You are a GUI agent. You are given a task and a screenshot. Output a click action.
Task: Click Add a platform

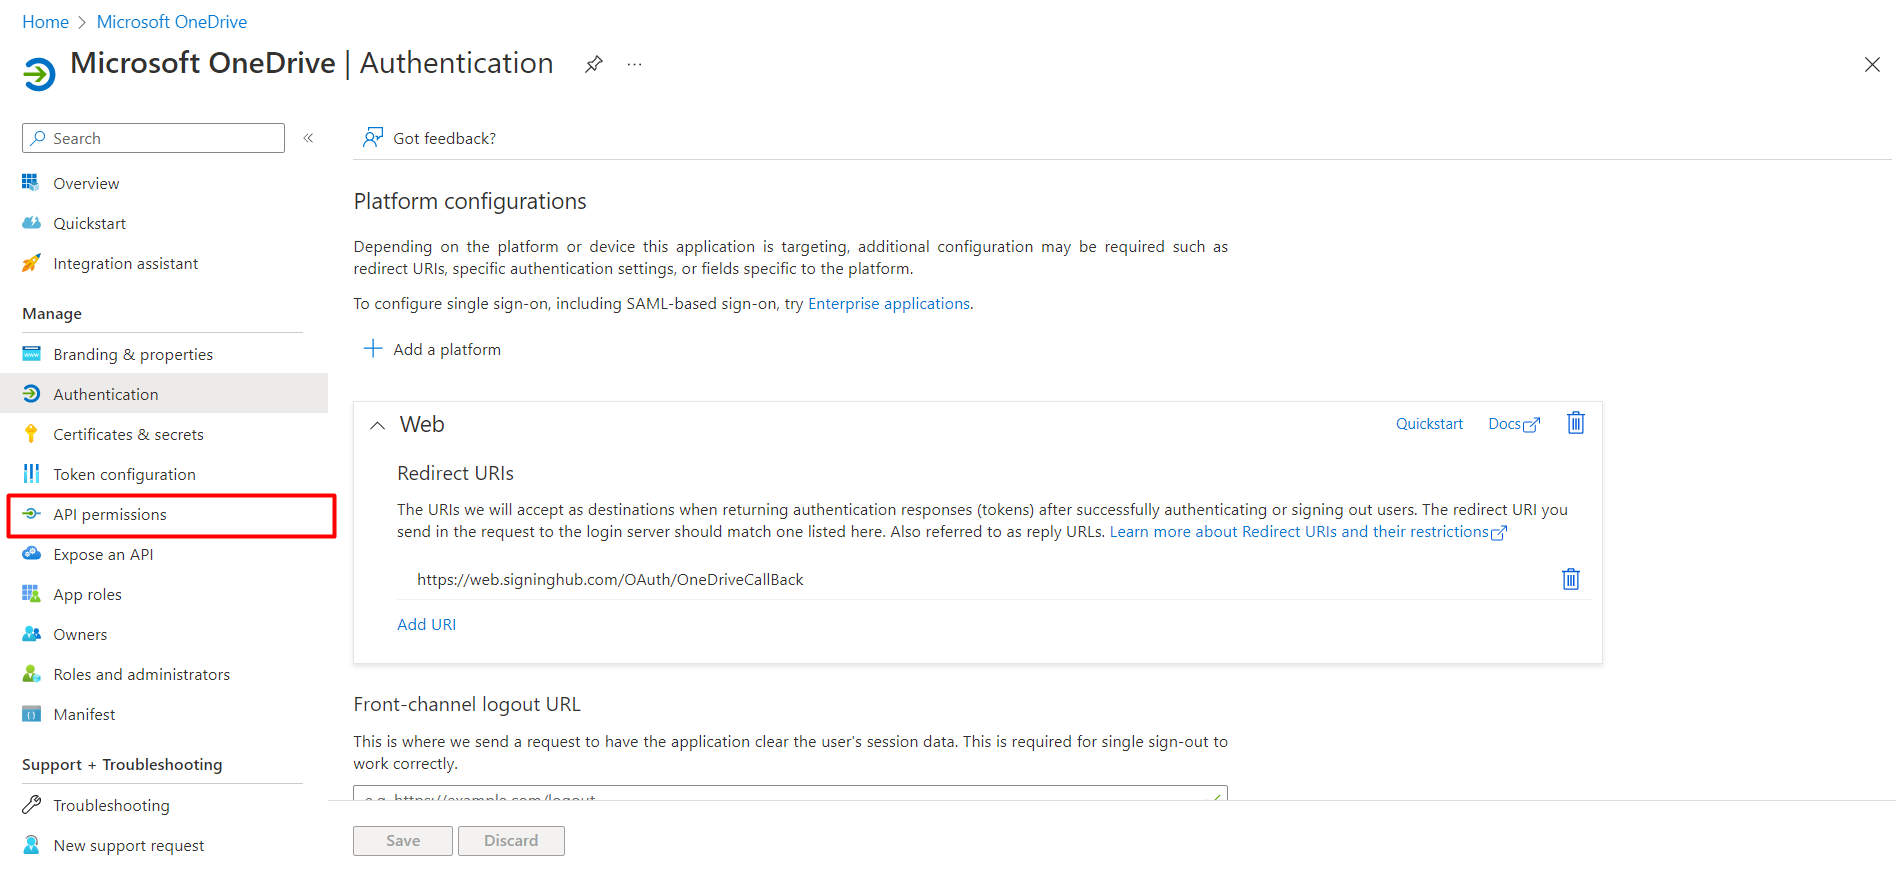click(432, 349)
